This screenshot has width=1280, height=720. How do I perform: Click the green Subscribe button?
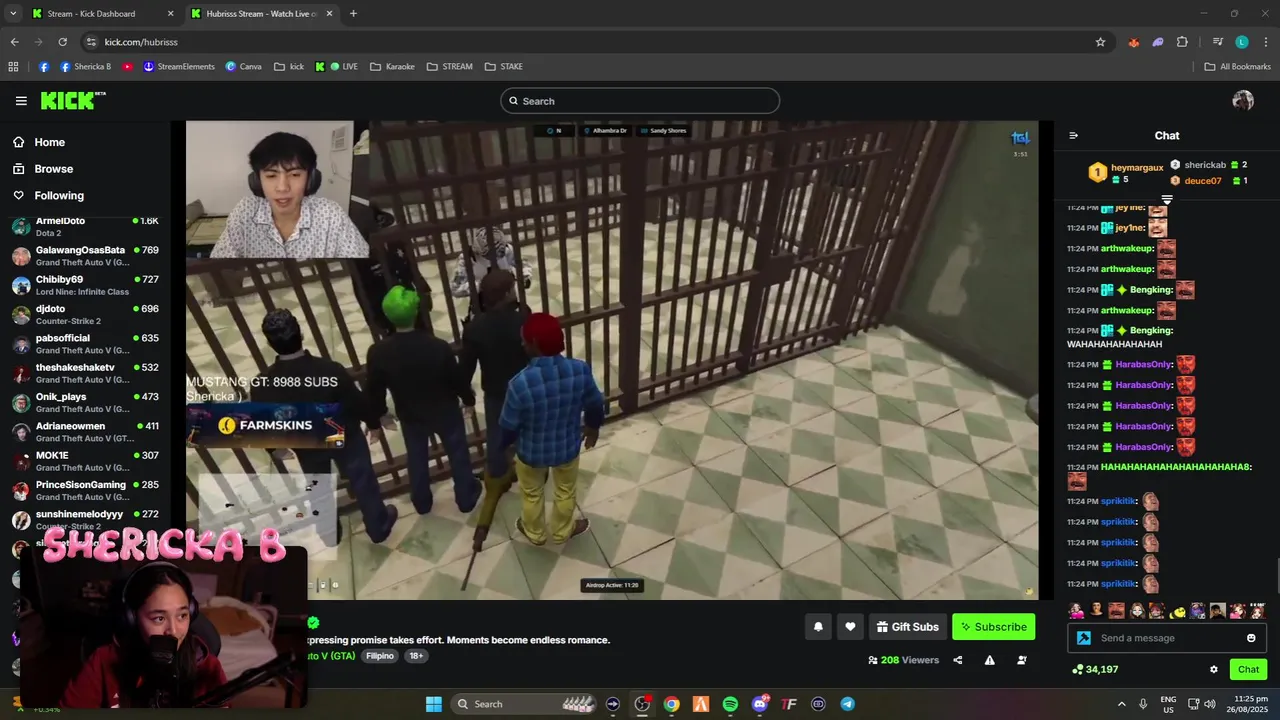click(x=993, y=627)
